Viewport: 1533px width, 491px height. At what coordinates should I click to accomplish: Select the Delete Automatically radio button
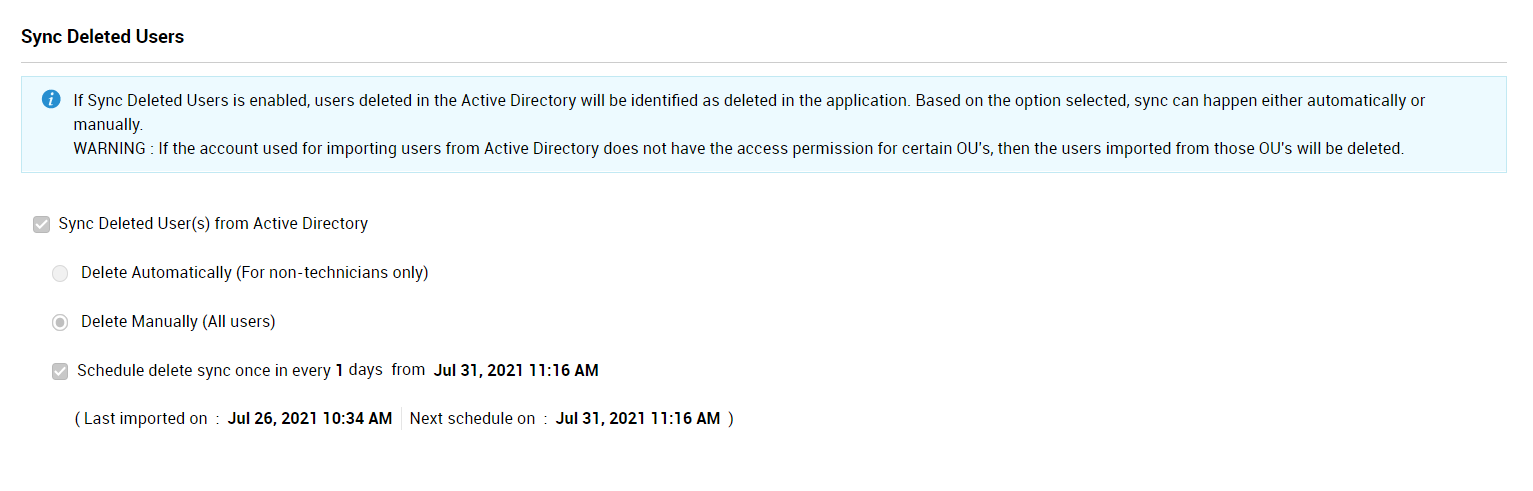60,273
